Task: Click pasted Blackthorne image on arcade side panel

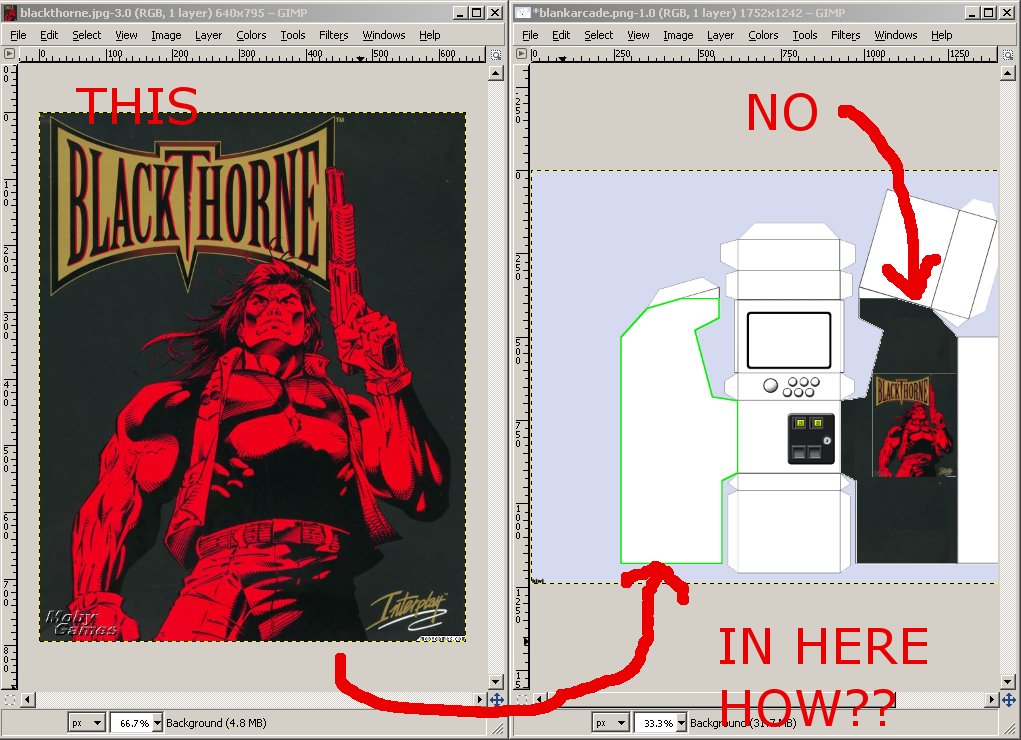Action: [x=914, y=425]
